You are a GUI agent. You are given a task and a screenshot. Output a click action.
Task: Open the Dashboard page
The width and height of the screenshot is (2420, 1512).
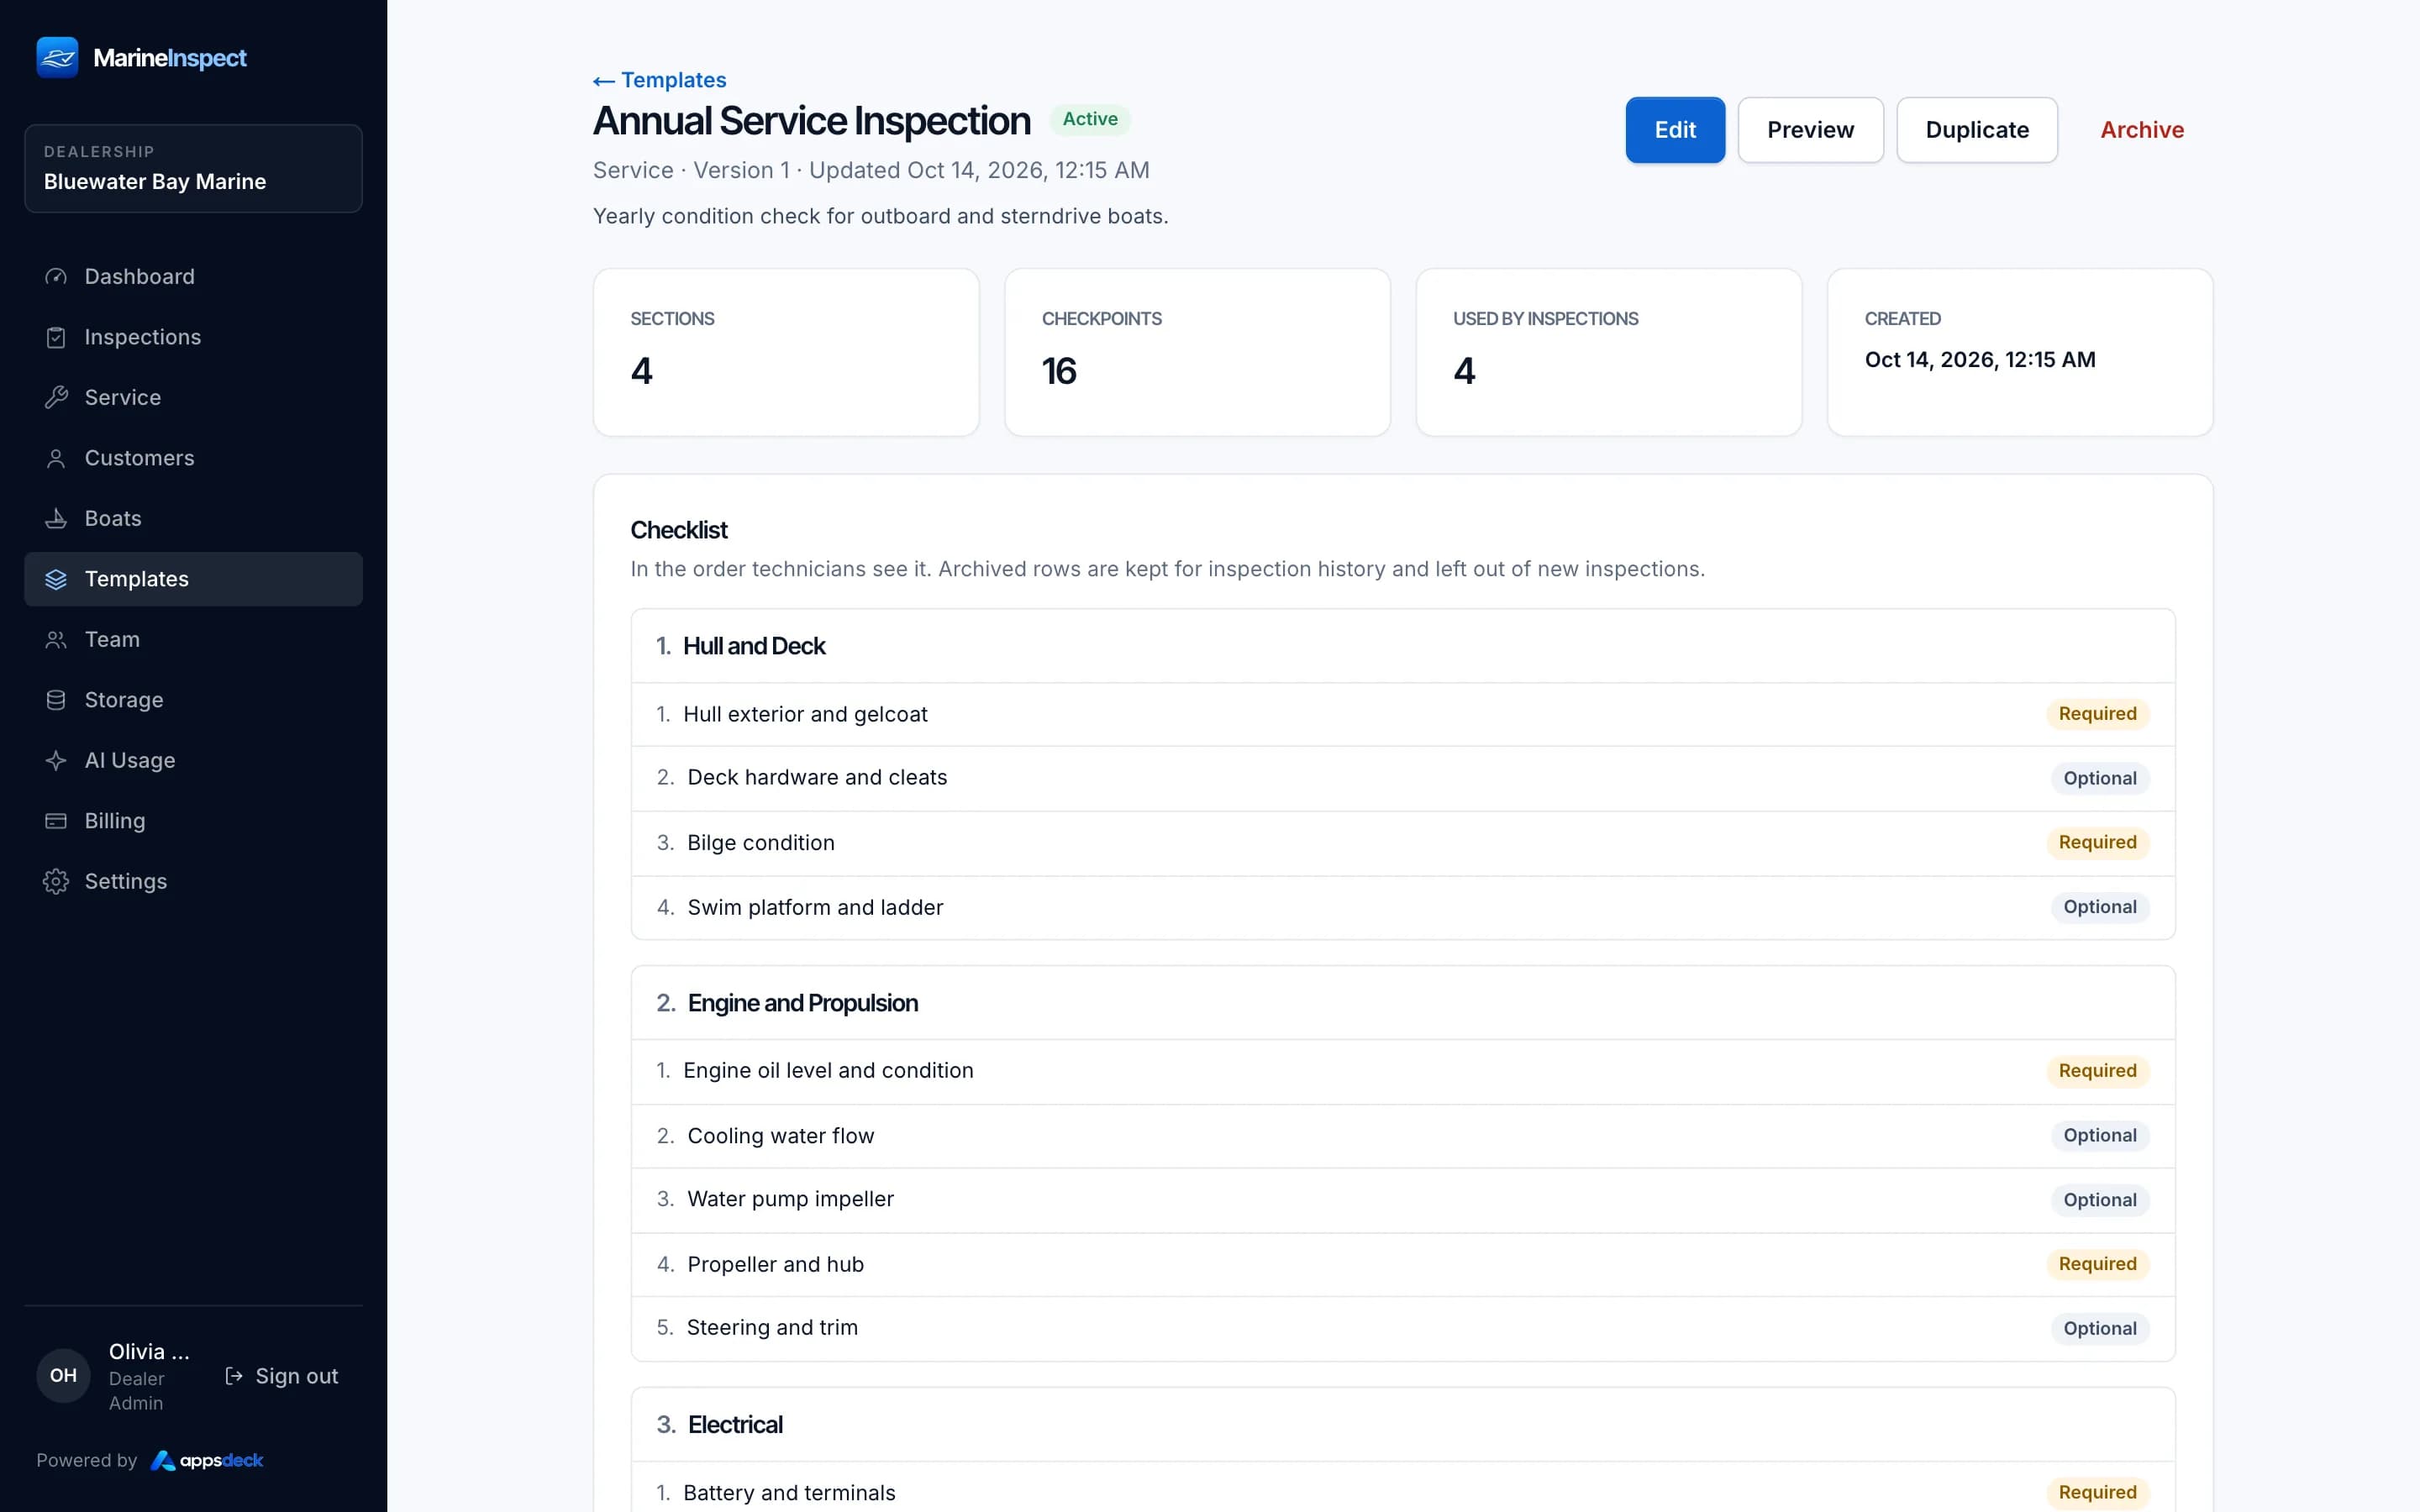193,277
